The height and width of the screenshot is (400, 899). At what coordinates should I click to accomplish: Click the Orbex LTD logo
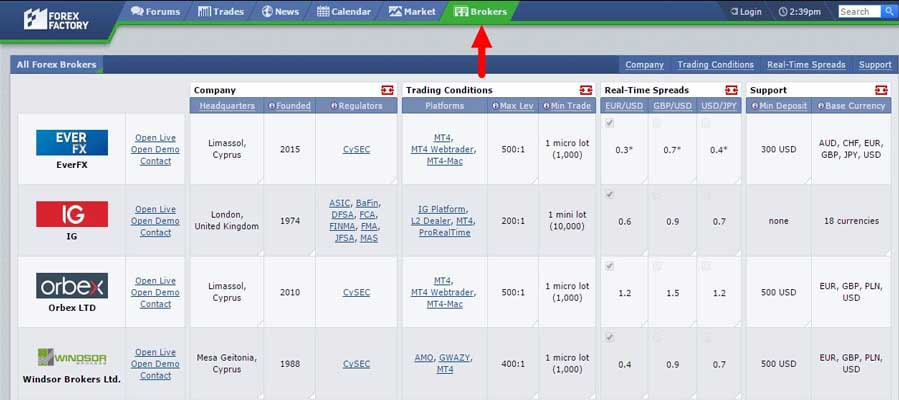[x=72, y=285]
